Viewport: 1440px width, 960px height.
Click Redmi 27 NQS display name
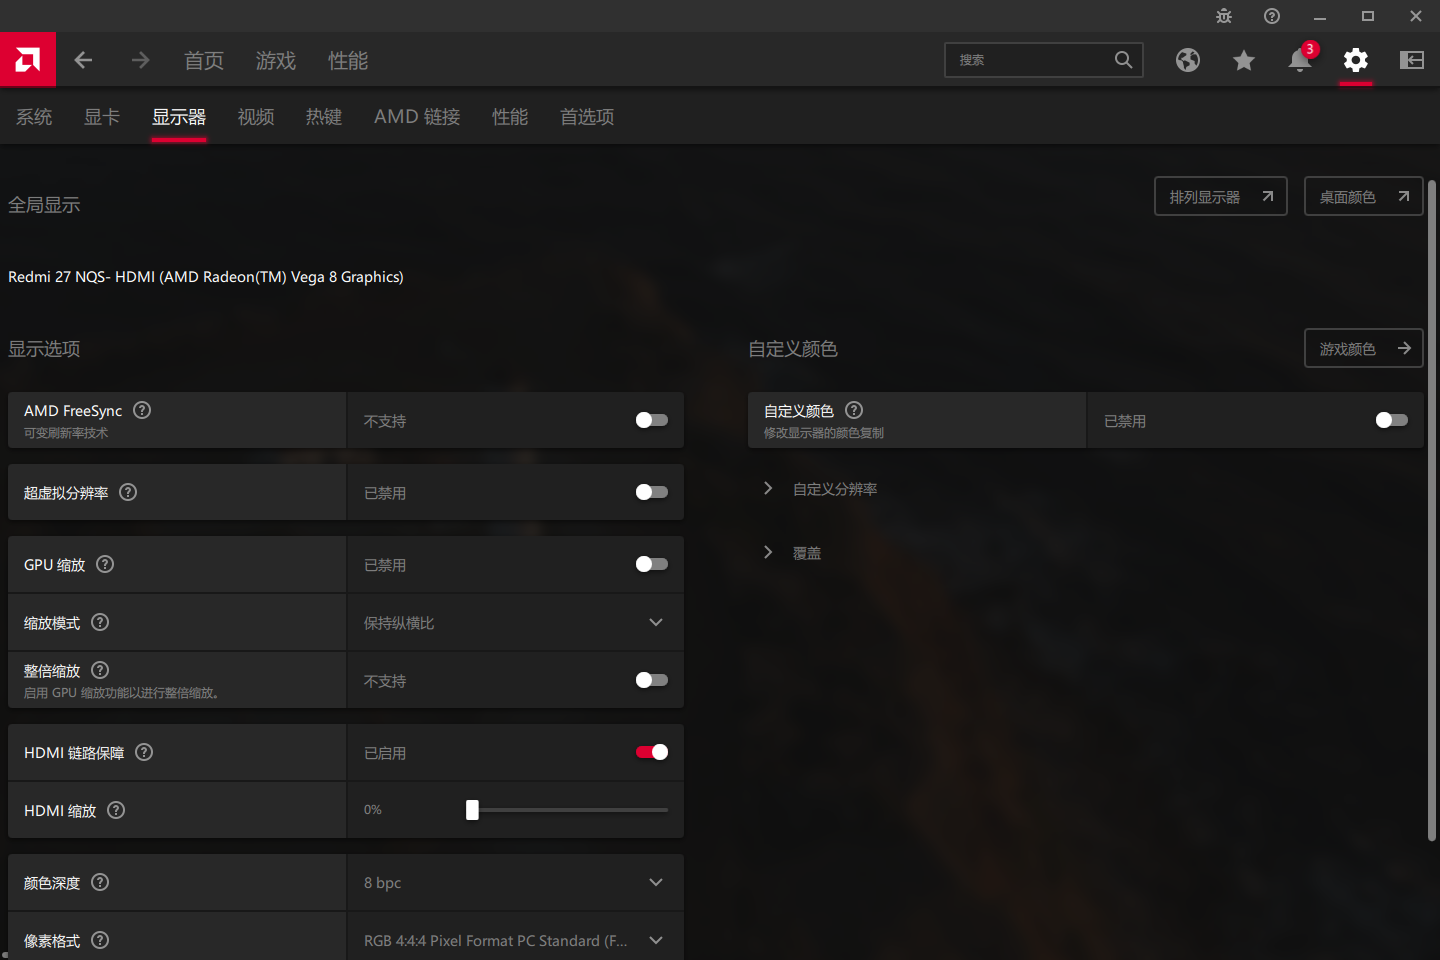tap(206, 277)
